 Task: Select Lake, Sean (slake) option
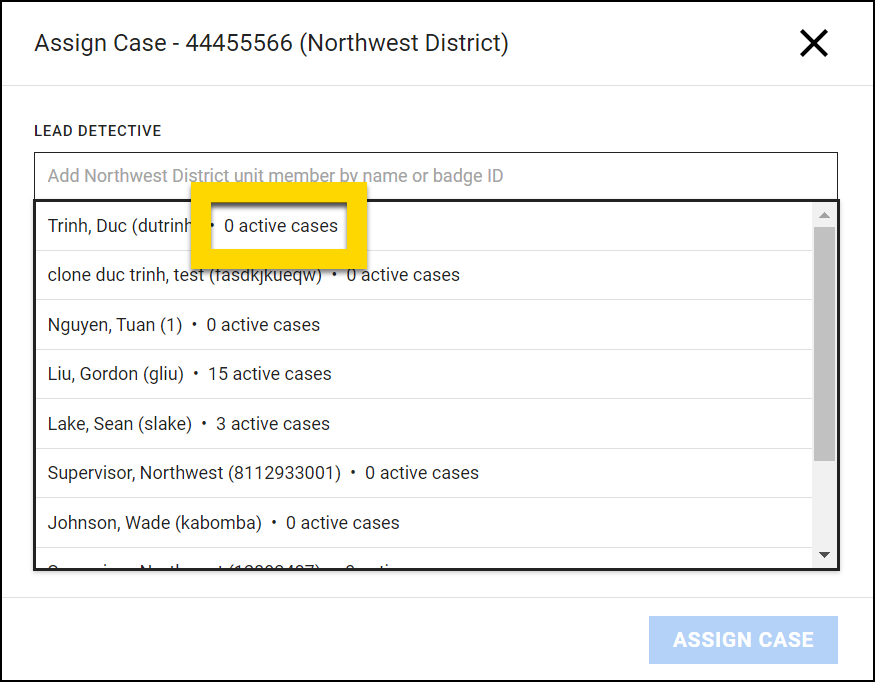pos(120,424)
